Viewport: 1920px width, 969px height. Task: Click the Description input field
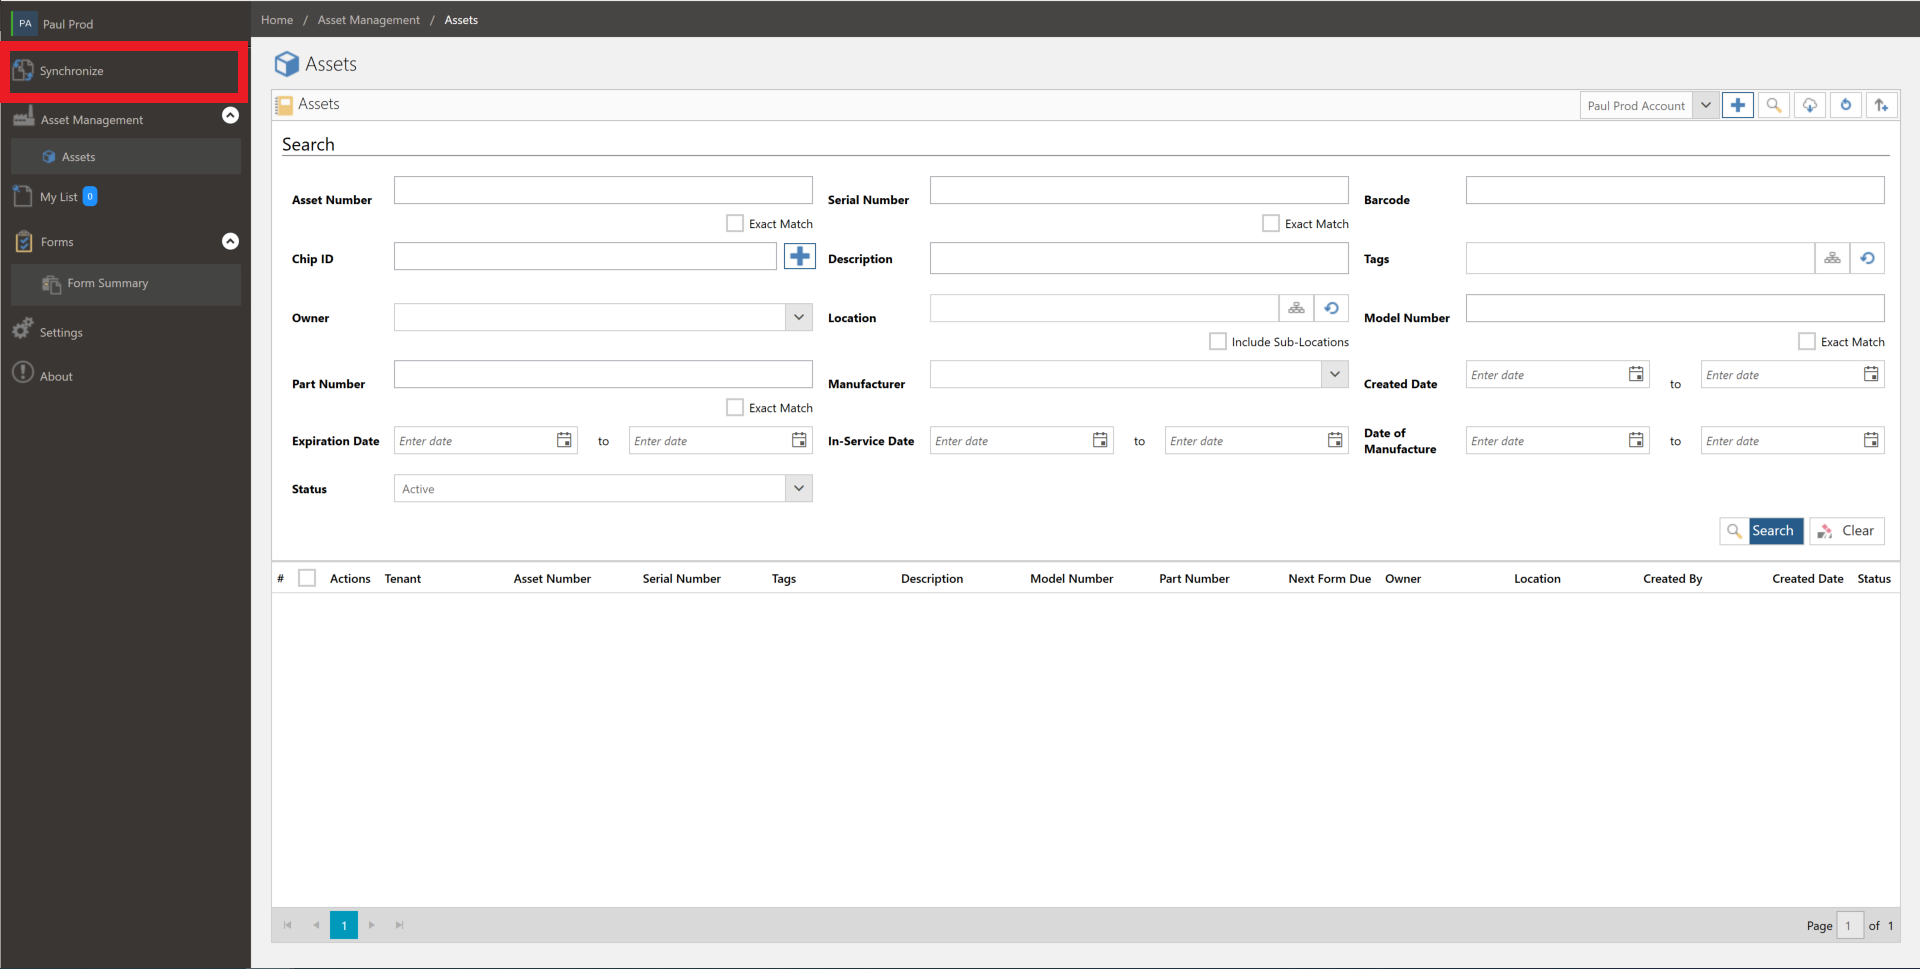tap(1139, 258)
